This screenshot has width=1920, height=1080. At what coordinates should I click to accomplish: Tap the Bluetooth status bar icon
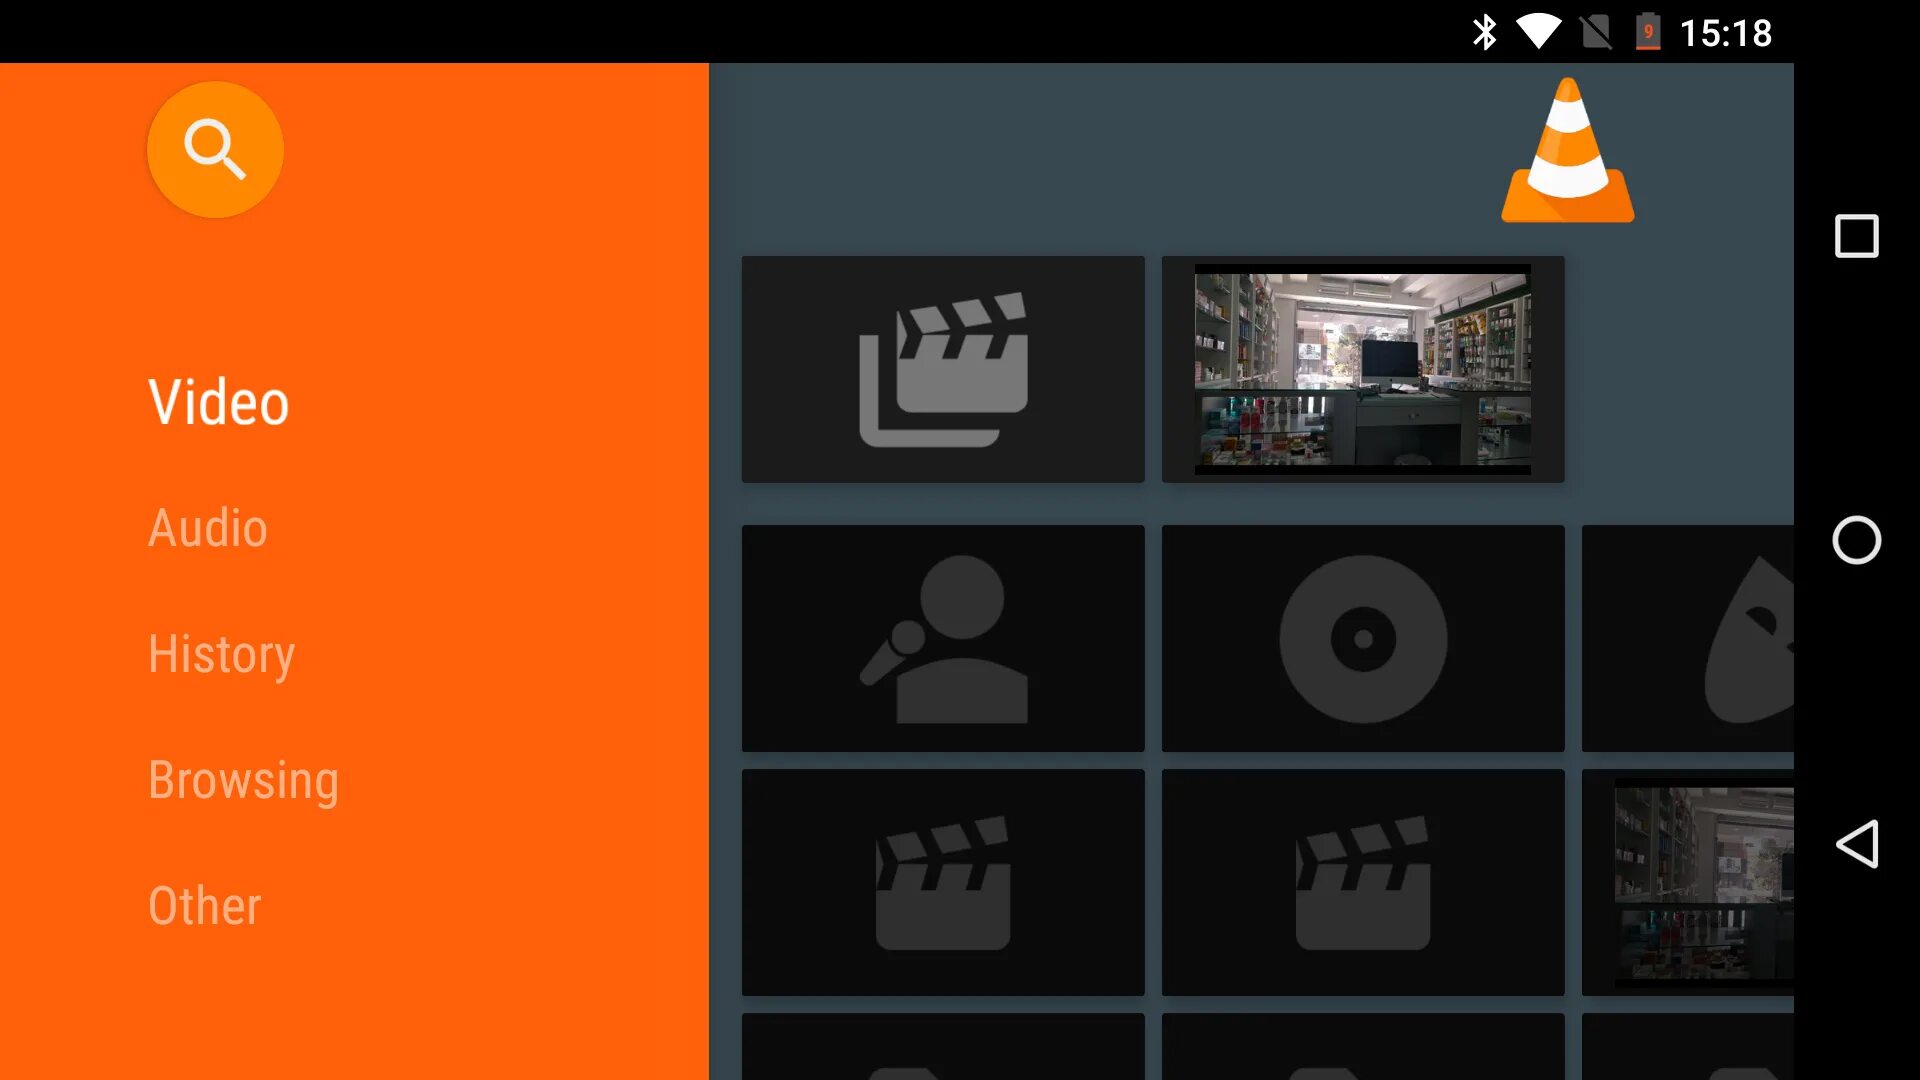(1484, 32)
